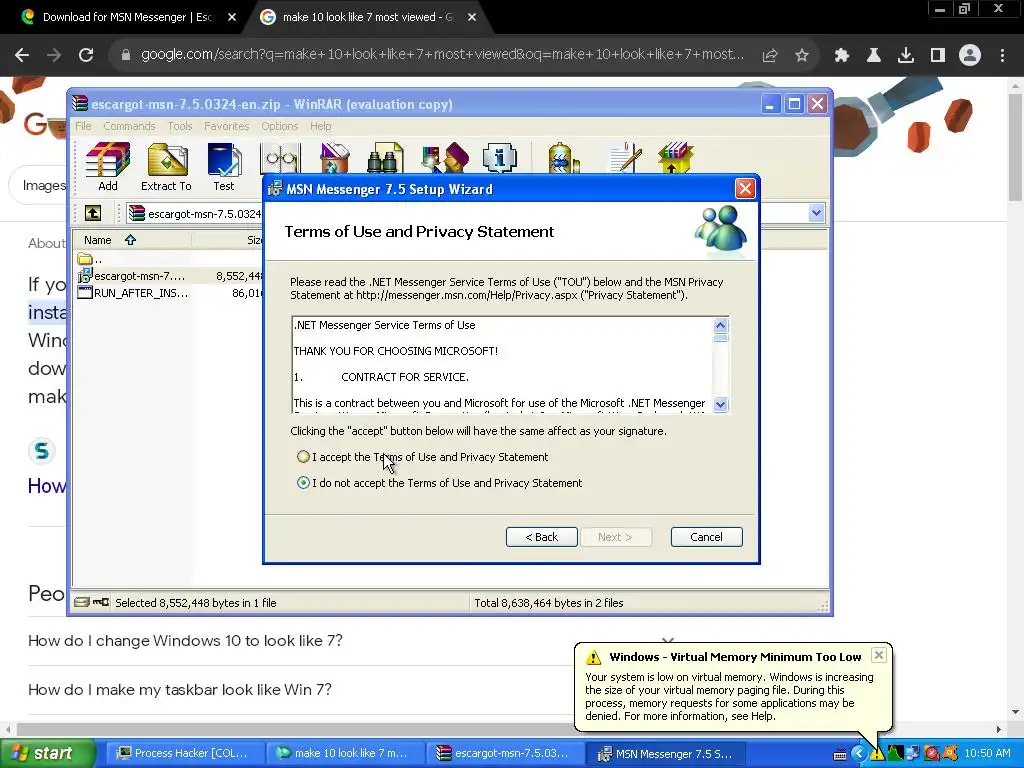Image resolution: width=1024 pixels, height=768 pixels.
Task: Click the Back button in Setup Wizard
Action: pos(541,537)
